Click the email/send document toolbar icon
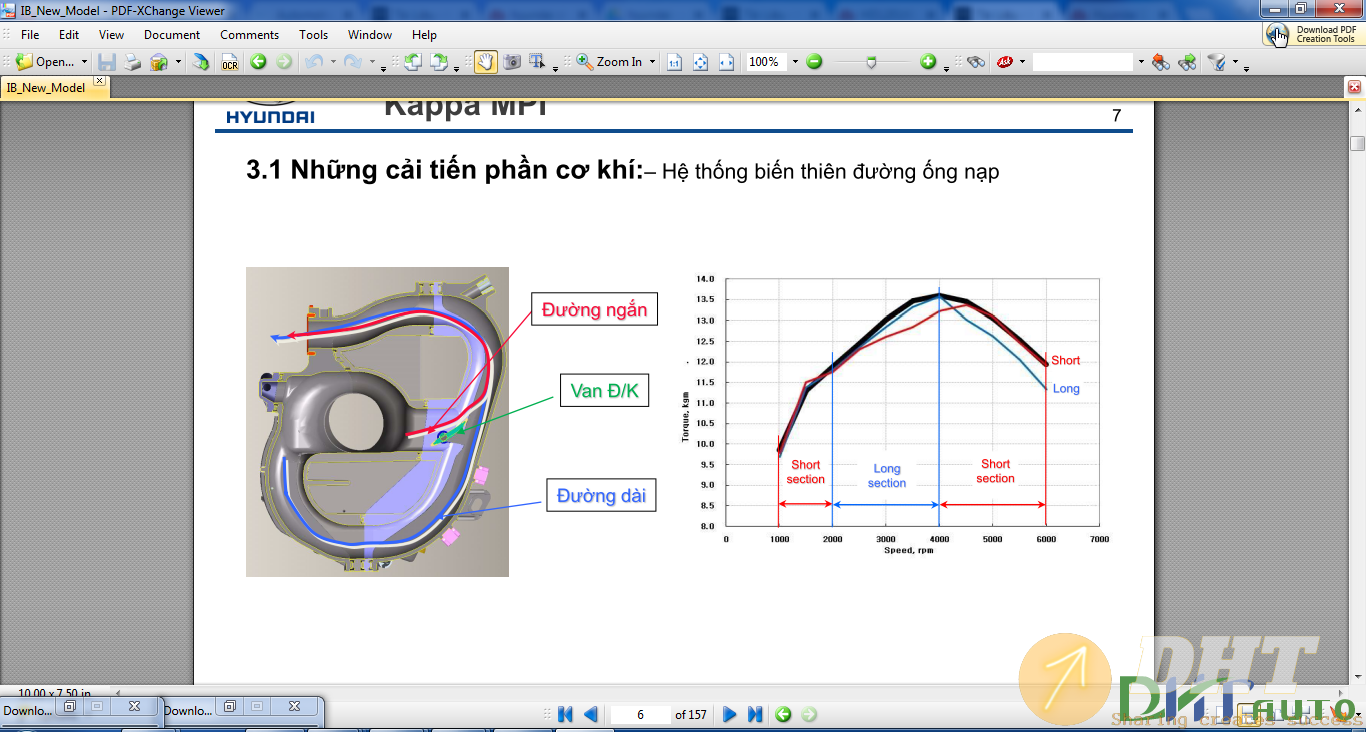The height and width of the screenshot is (732, 1366). click(x=159, y=62)
